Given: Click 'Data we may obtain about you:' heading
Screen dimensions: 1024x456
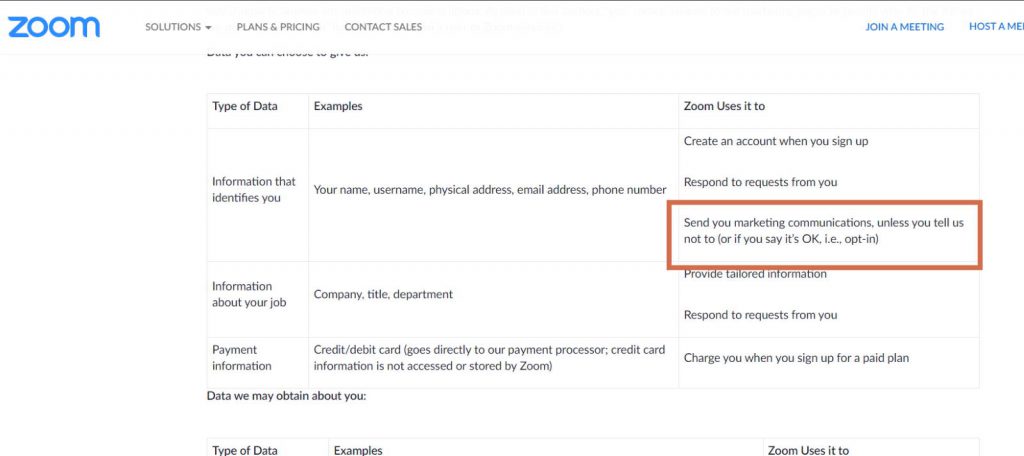Looking at the screenshot, I should 286,396.
